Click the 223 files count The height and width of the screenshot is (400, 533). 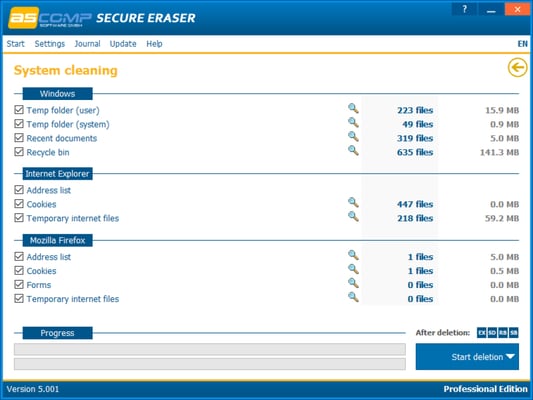point(415,110)
